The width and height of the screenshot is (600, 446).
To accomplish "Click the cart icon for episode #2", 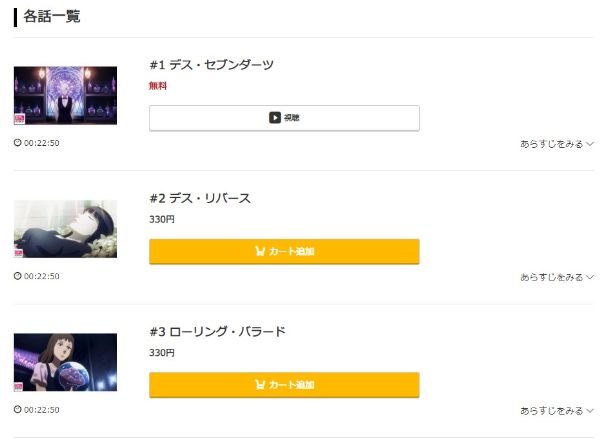I will tap(260, 252).
